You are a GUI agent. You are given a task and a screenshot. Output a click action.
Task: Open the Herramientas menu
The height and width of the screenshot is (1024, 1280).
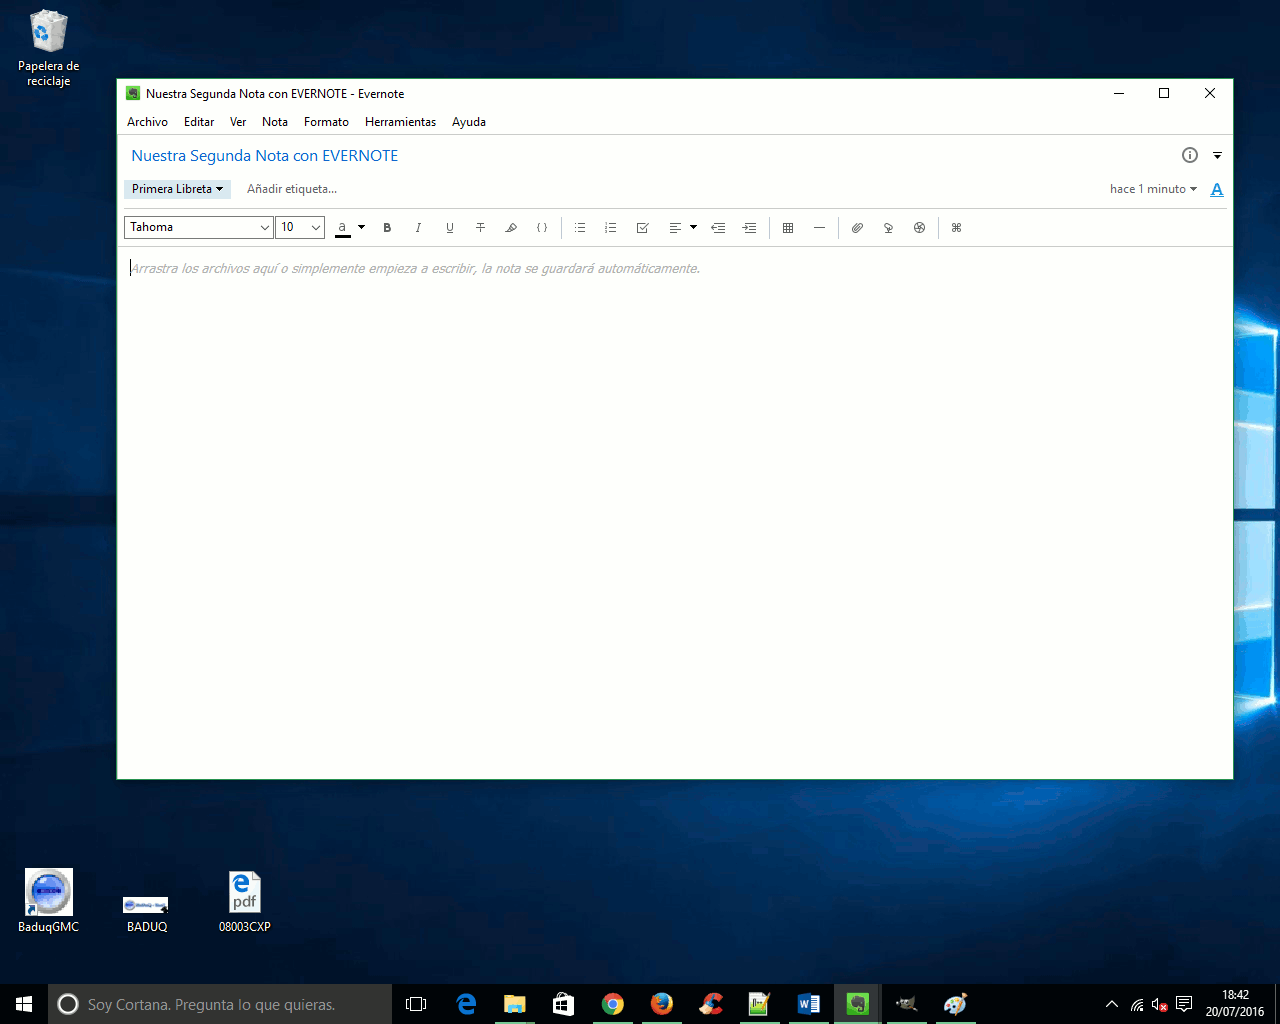400,122
